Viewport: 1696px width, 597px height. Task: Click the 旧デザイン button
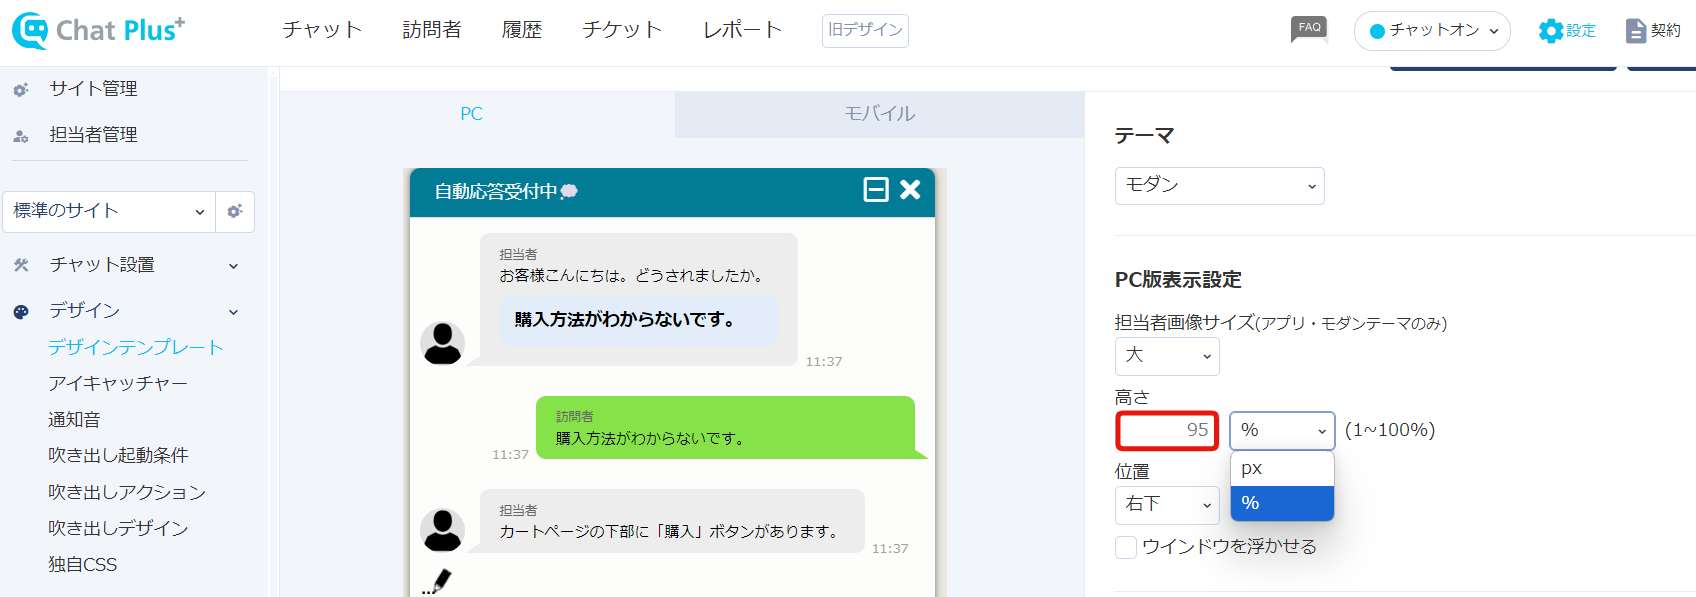865,30
